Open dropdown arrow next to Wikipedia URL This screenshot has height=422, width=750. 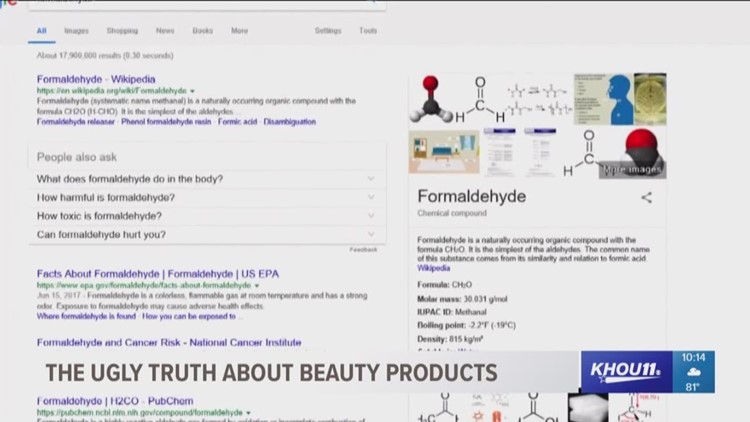[192, 91]
